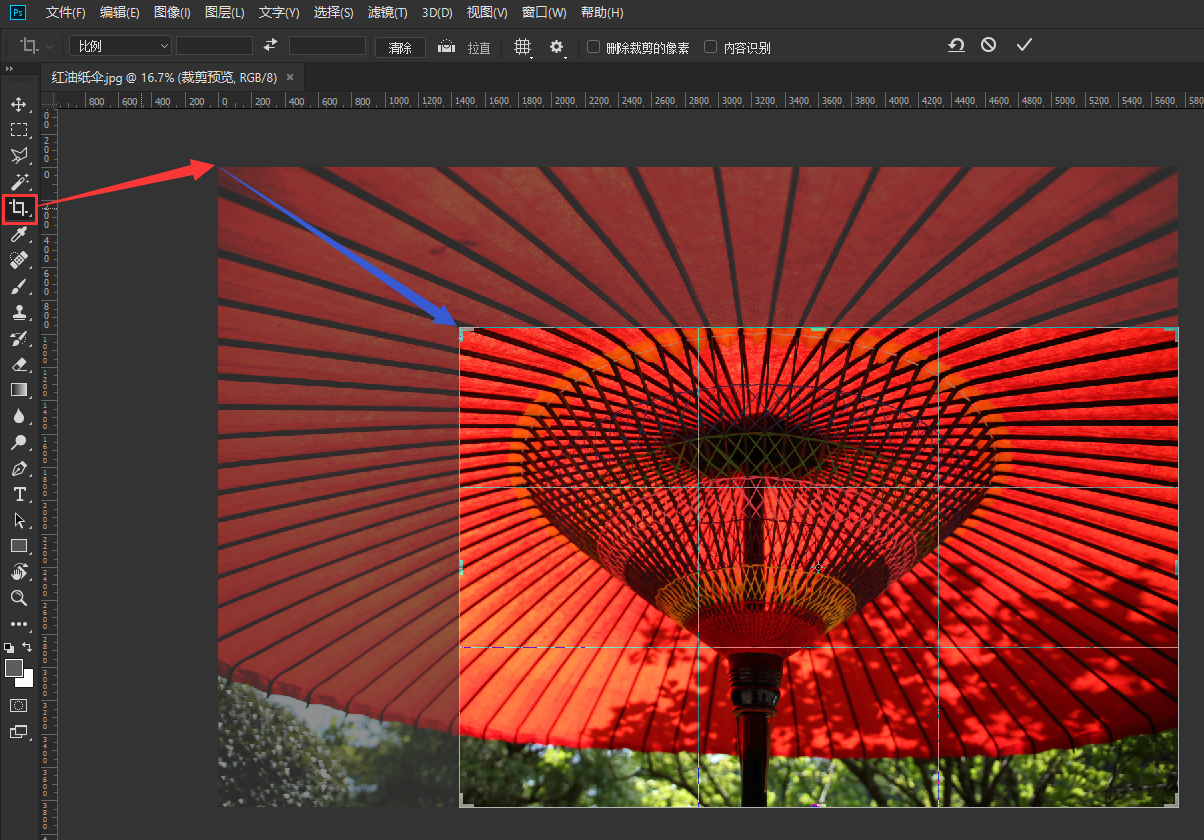Swap crop width and height values
The image size is (1204, 840).
(x=270, y=45)
